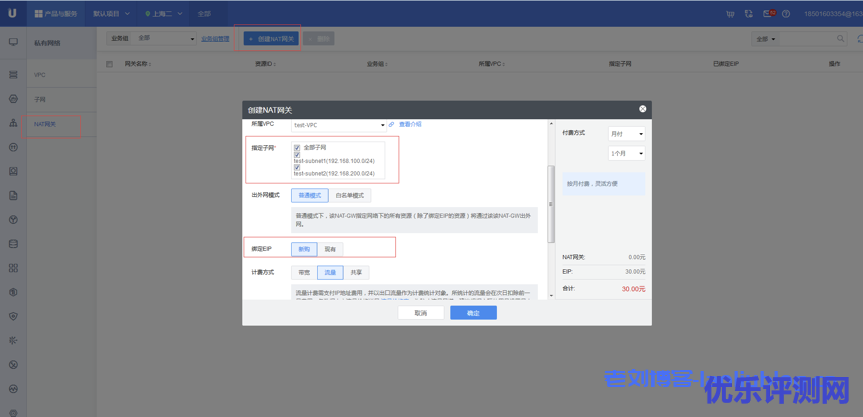Screen dimensions: 863x417
Task: Expand the 月付 payment dropdown
Action: 626,134
